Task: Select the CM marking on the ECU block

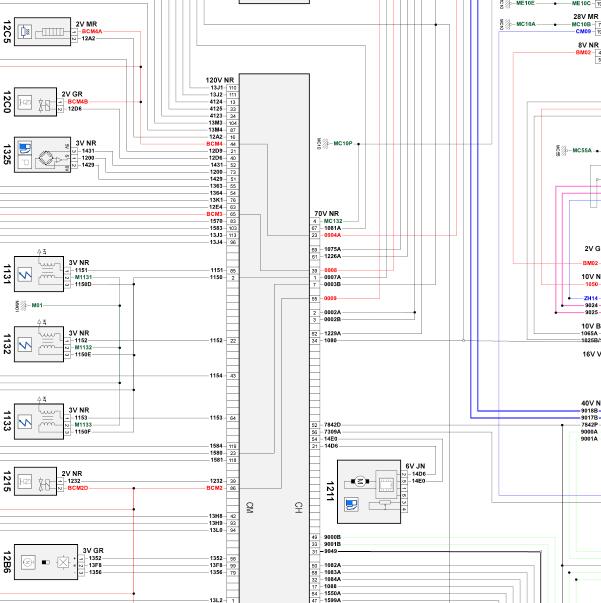Action: [249, 507]
